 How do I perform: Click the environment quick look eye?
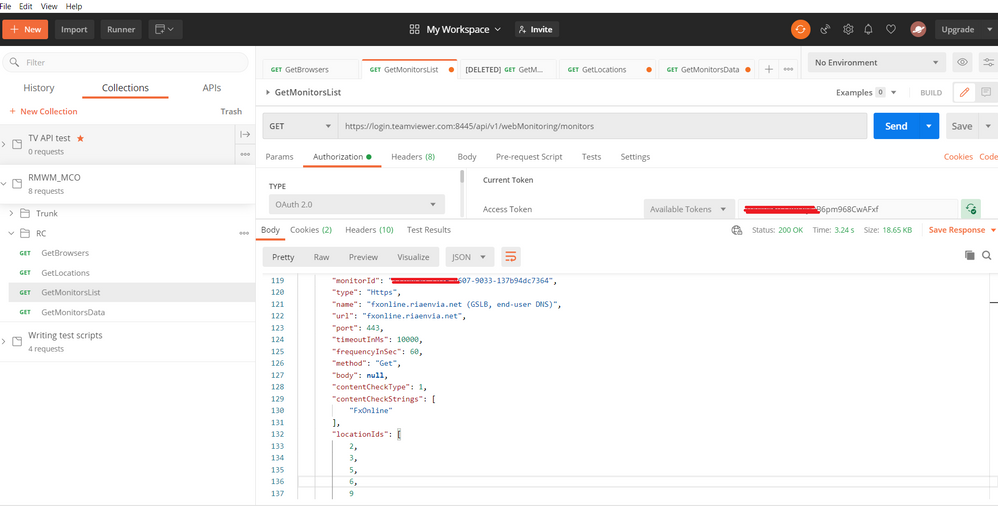(x=962, y=62)
